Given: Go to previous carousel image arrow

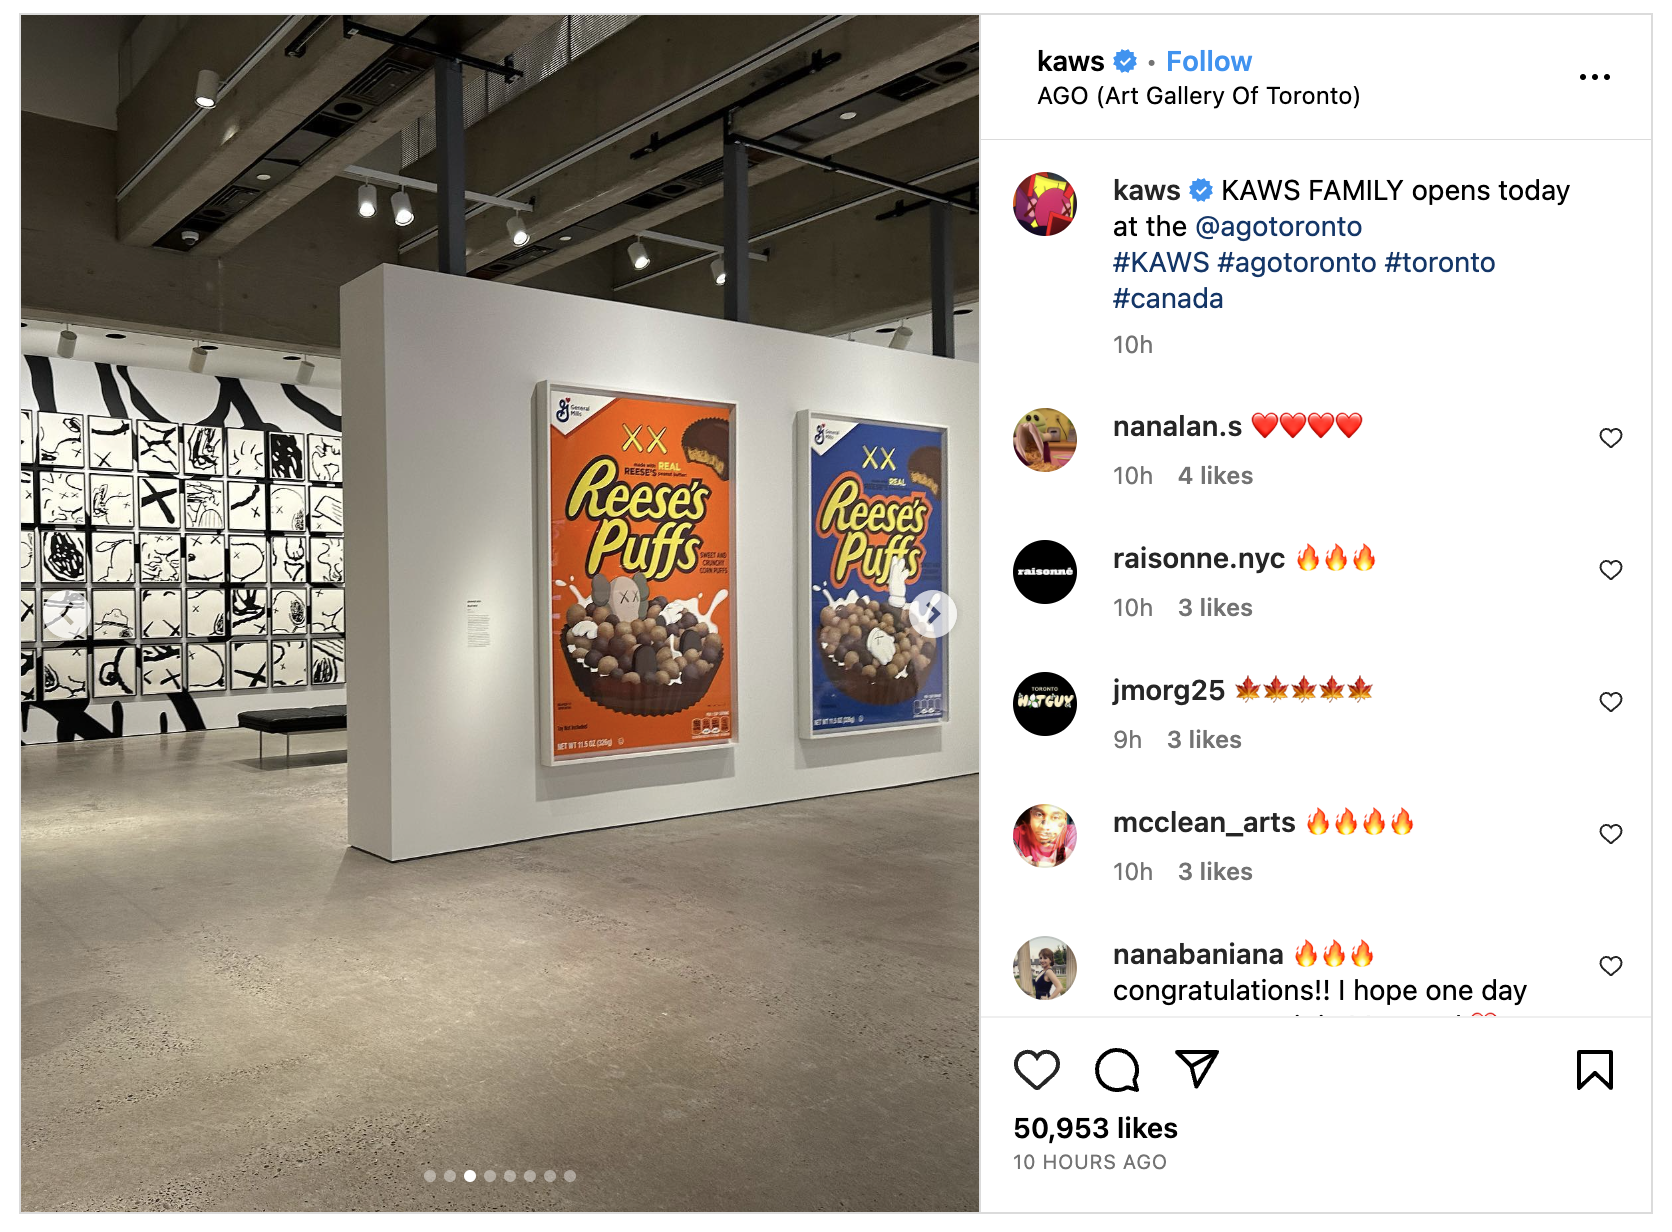Looking at the screenshot, I should point(66,614).
